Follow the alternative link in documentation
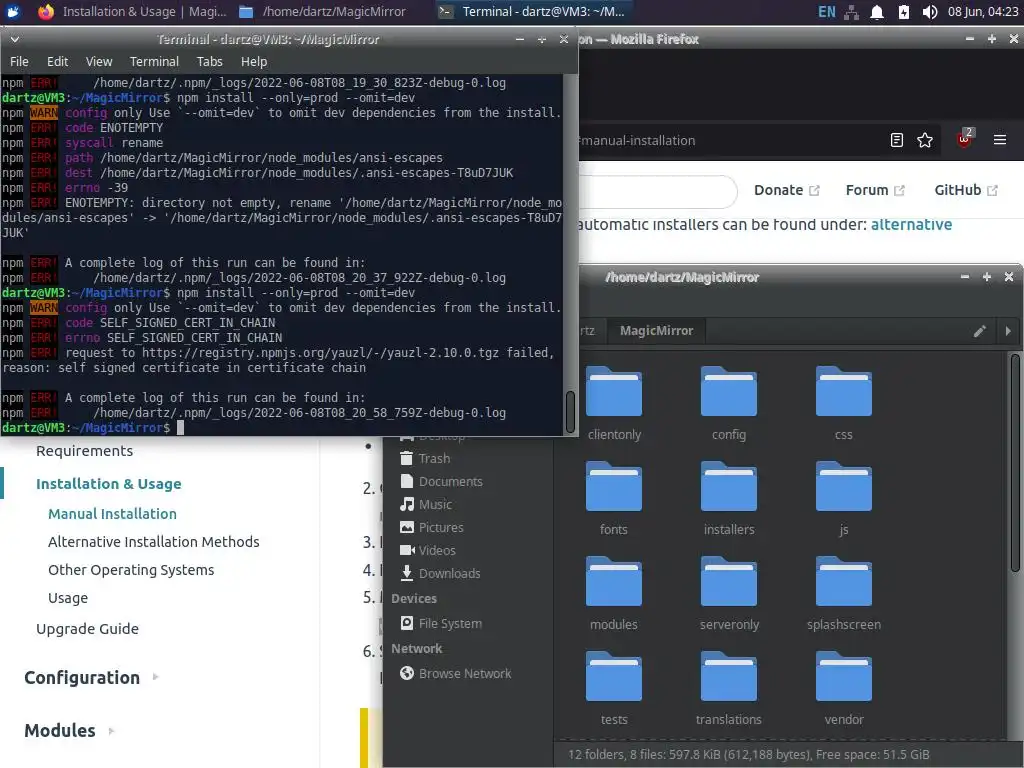The width and height of the screenshot is (1024, 768). pos(911,225)
